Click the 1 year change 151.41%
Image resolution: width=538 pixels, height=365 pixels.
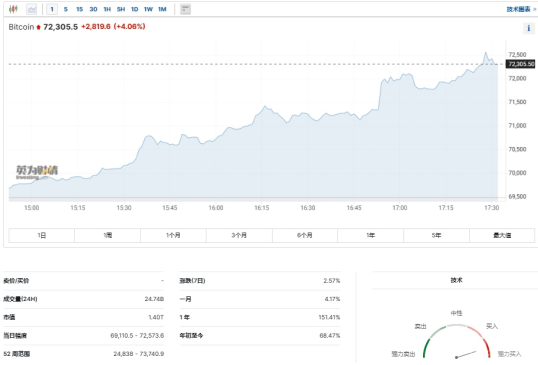(x=329, y=317)
